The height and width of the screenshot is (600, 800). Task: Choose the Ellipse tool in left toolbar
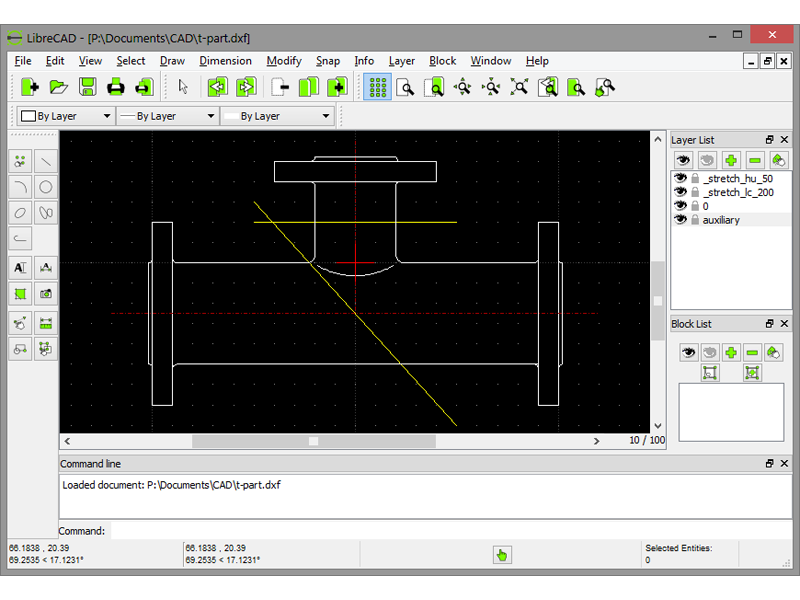[x=20, y=213]
